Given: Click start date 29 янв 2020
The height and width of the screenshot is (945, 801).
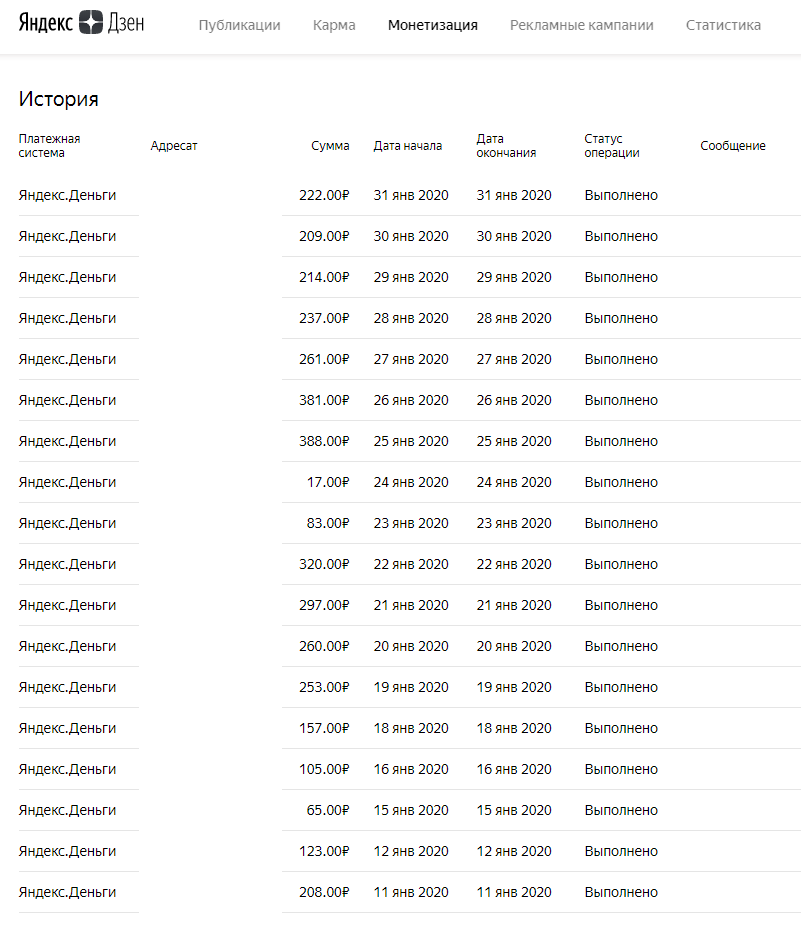Looking at the screenshot, I should tap(411, 277).
